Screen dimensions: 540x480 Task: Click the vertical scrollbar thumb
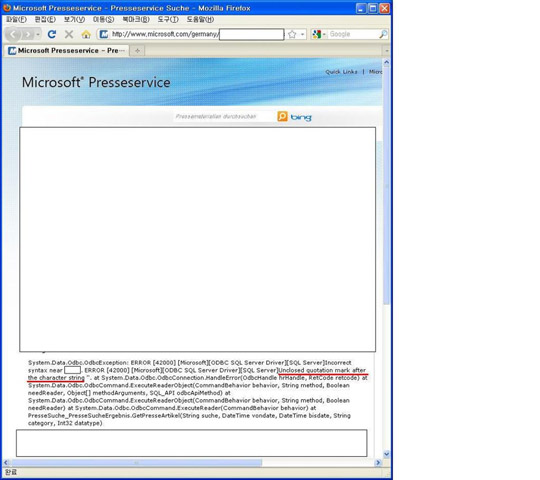[386, 186]
